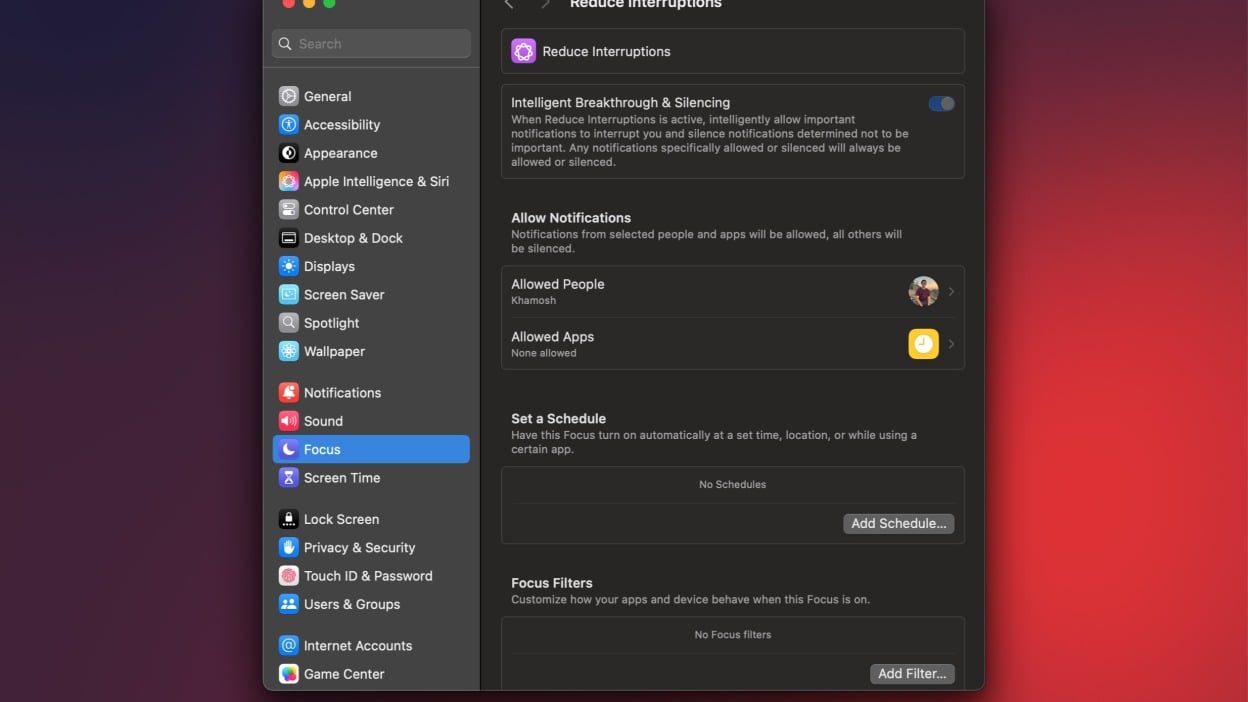Open Desktop & Dock icon
Screen dimensions: 1248x702
(289, 238)
